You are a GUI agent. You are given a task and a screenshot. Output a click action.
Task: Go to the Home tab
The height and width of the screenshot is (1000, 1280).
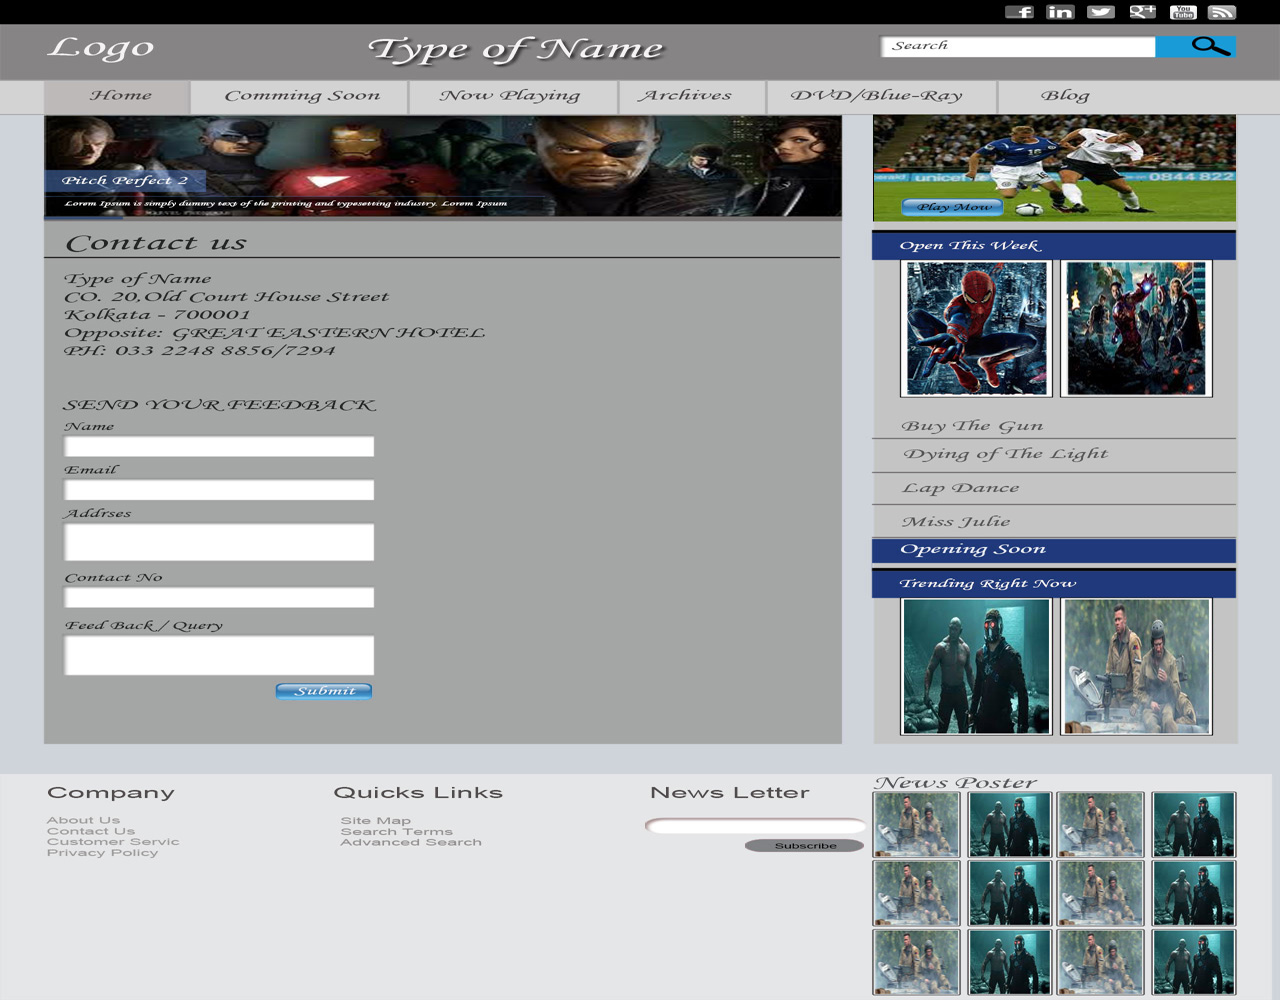120,96
